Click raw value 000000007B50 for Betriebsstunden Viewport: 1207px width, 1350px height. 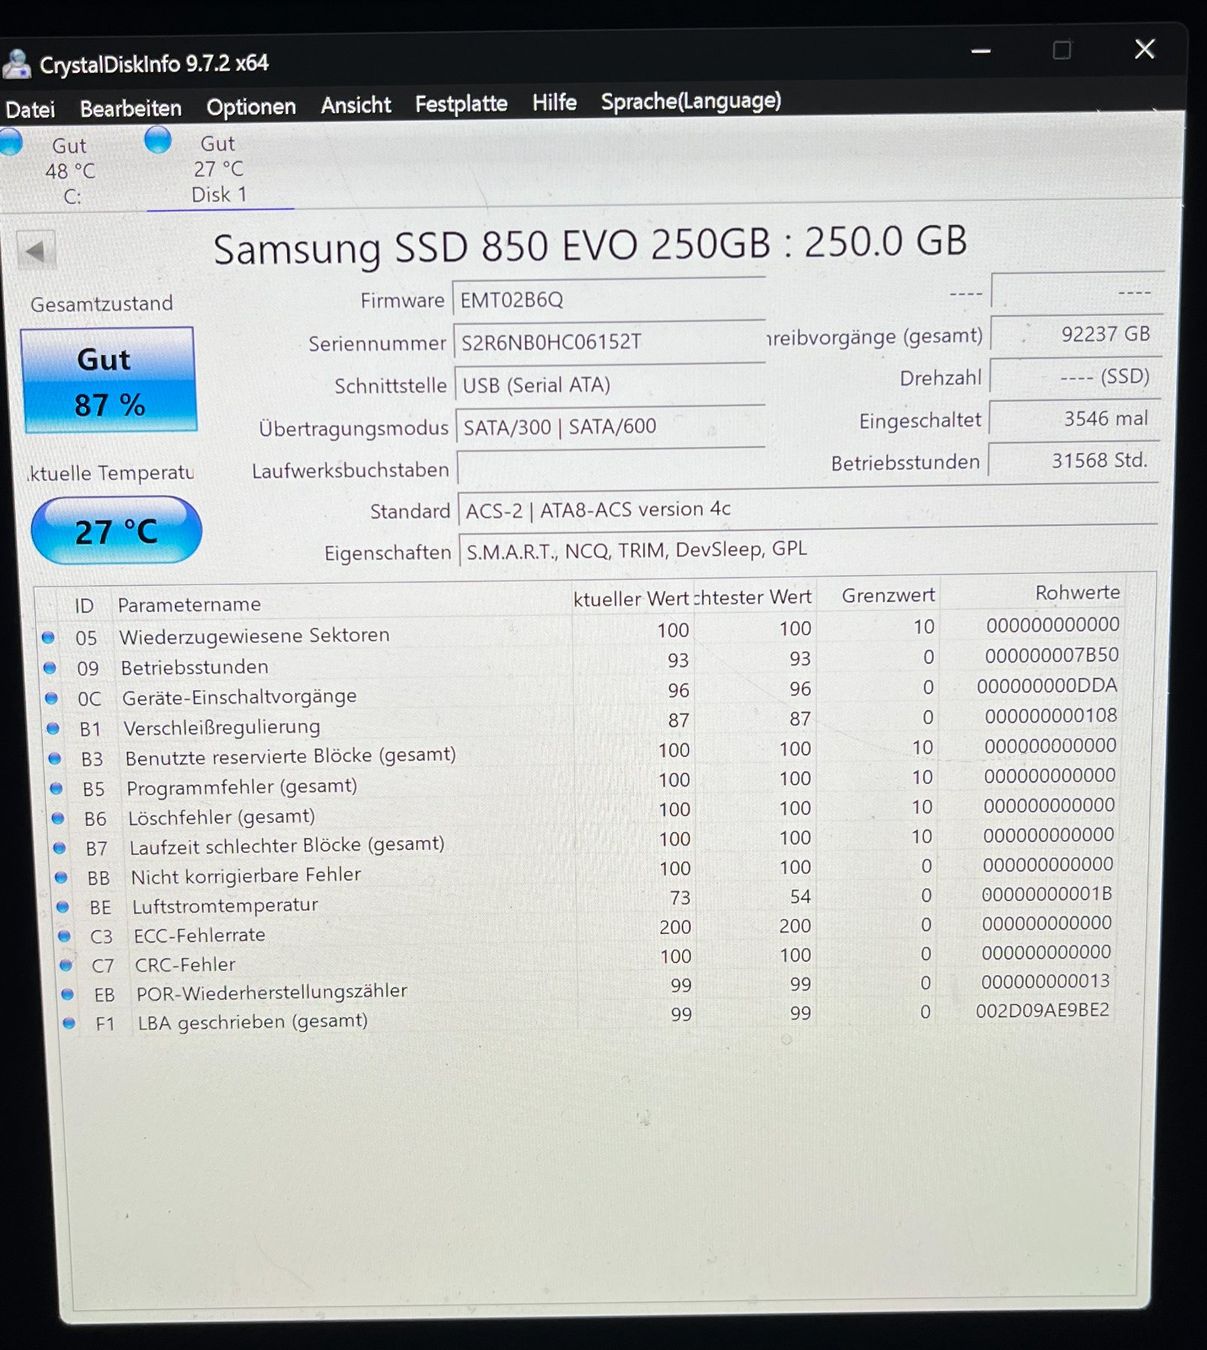click(1052, 655)
